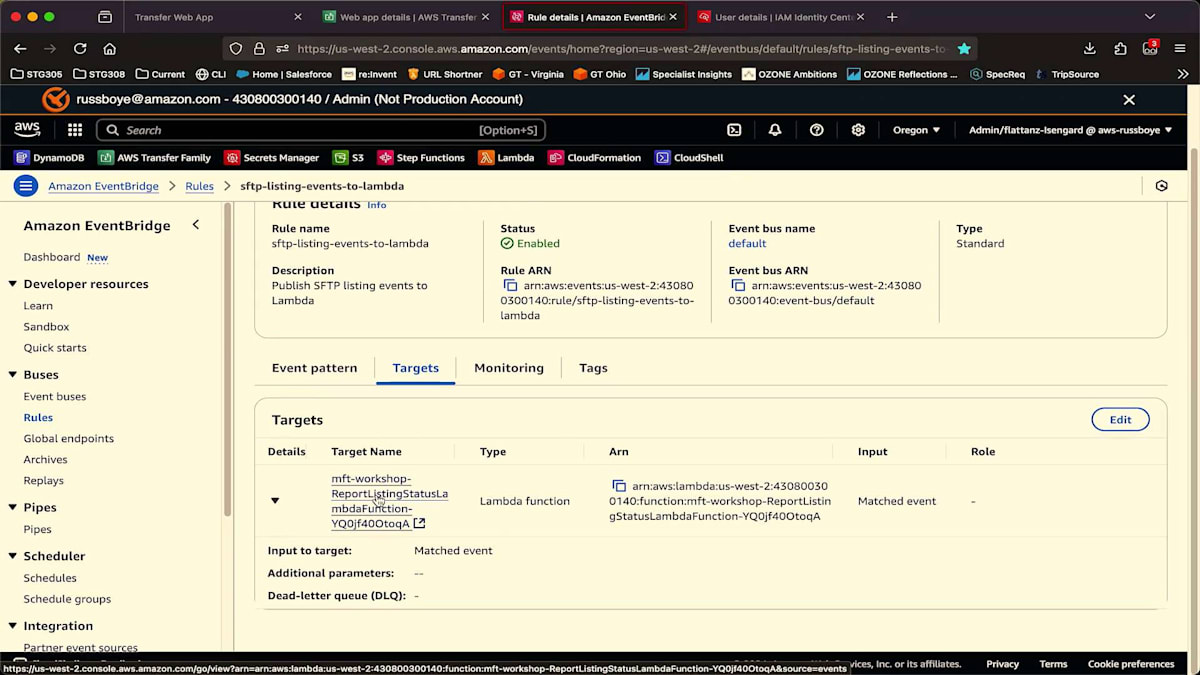Open Rule details Info link

pos(376,205)
